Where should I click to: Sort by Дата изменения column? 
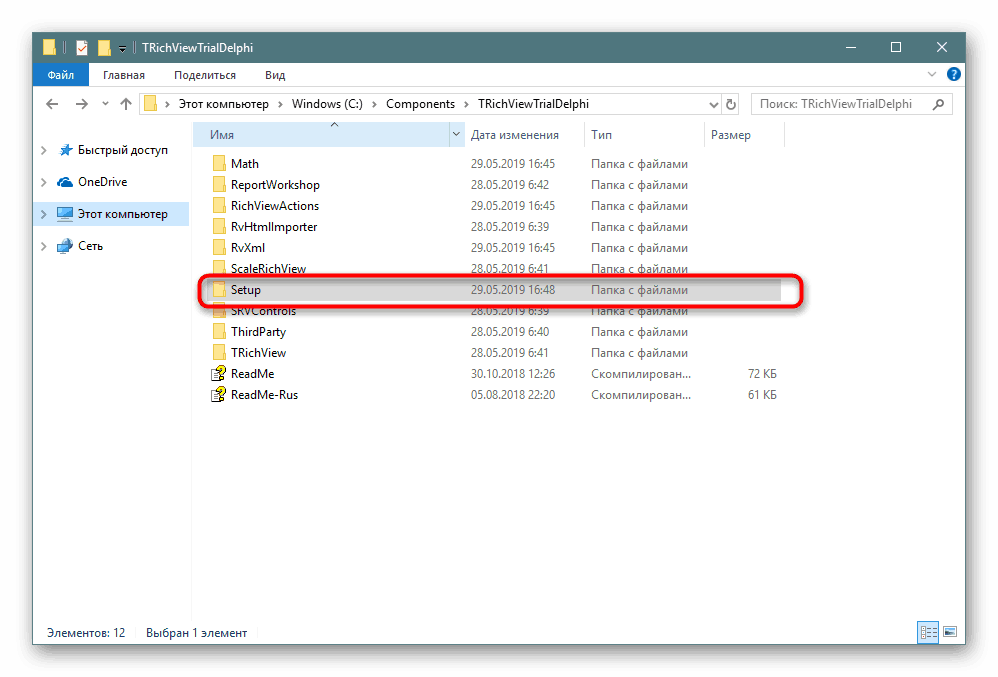[x=514, y=135]
